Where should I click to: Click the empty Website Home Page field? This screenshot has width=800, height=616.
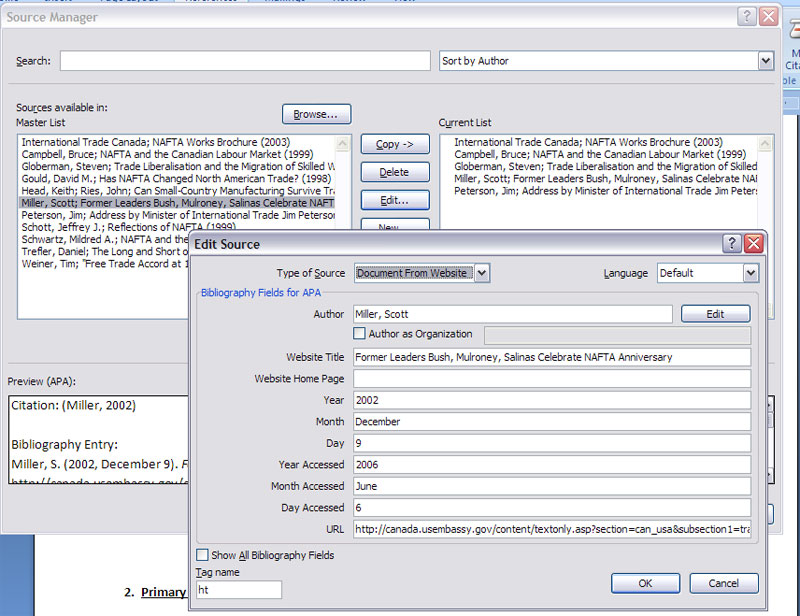coord(551,379)
